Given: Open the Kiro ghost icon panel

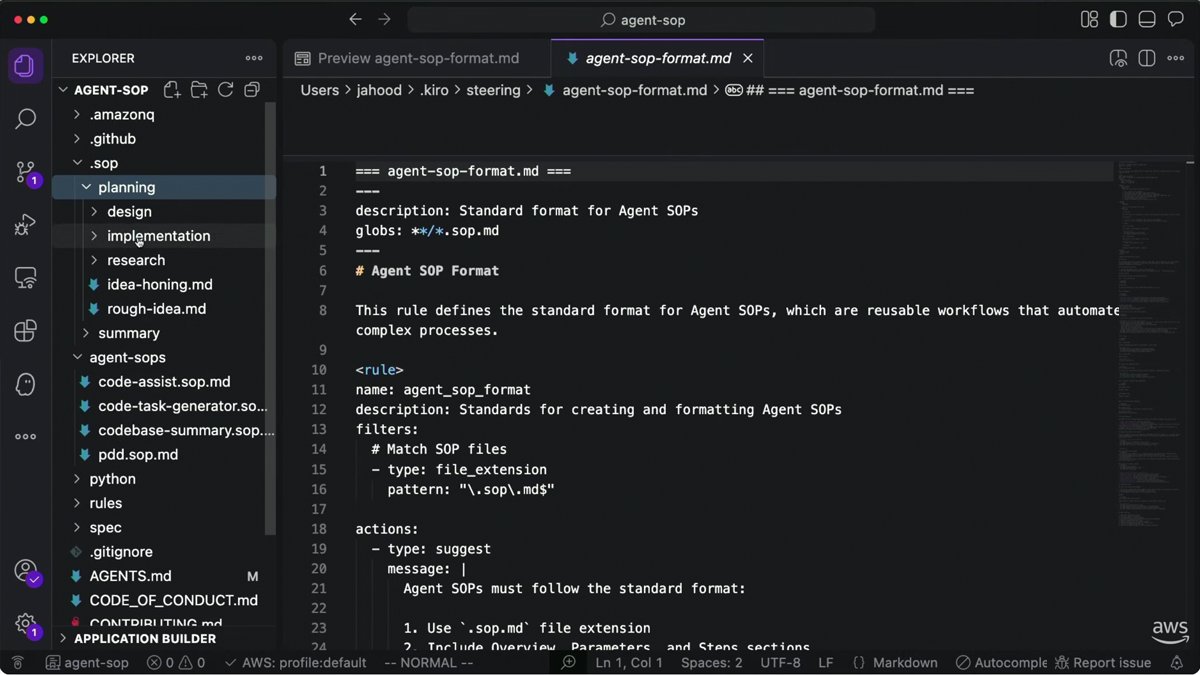Looking at the screenshot, I should [x=26, y=384].
